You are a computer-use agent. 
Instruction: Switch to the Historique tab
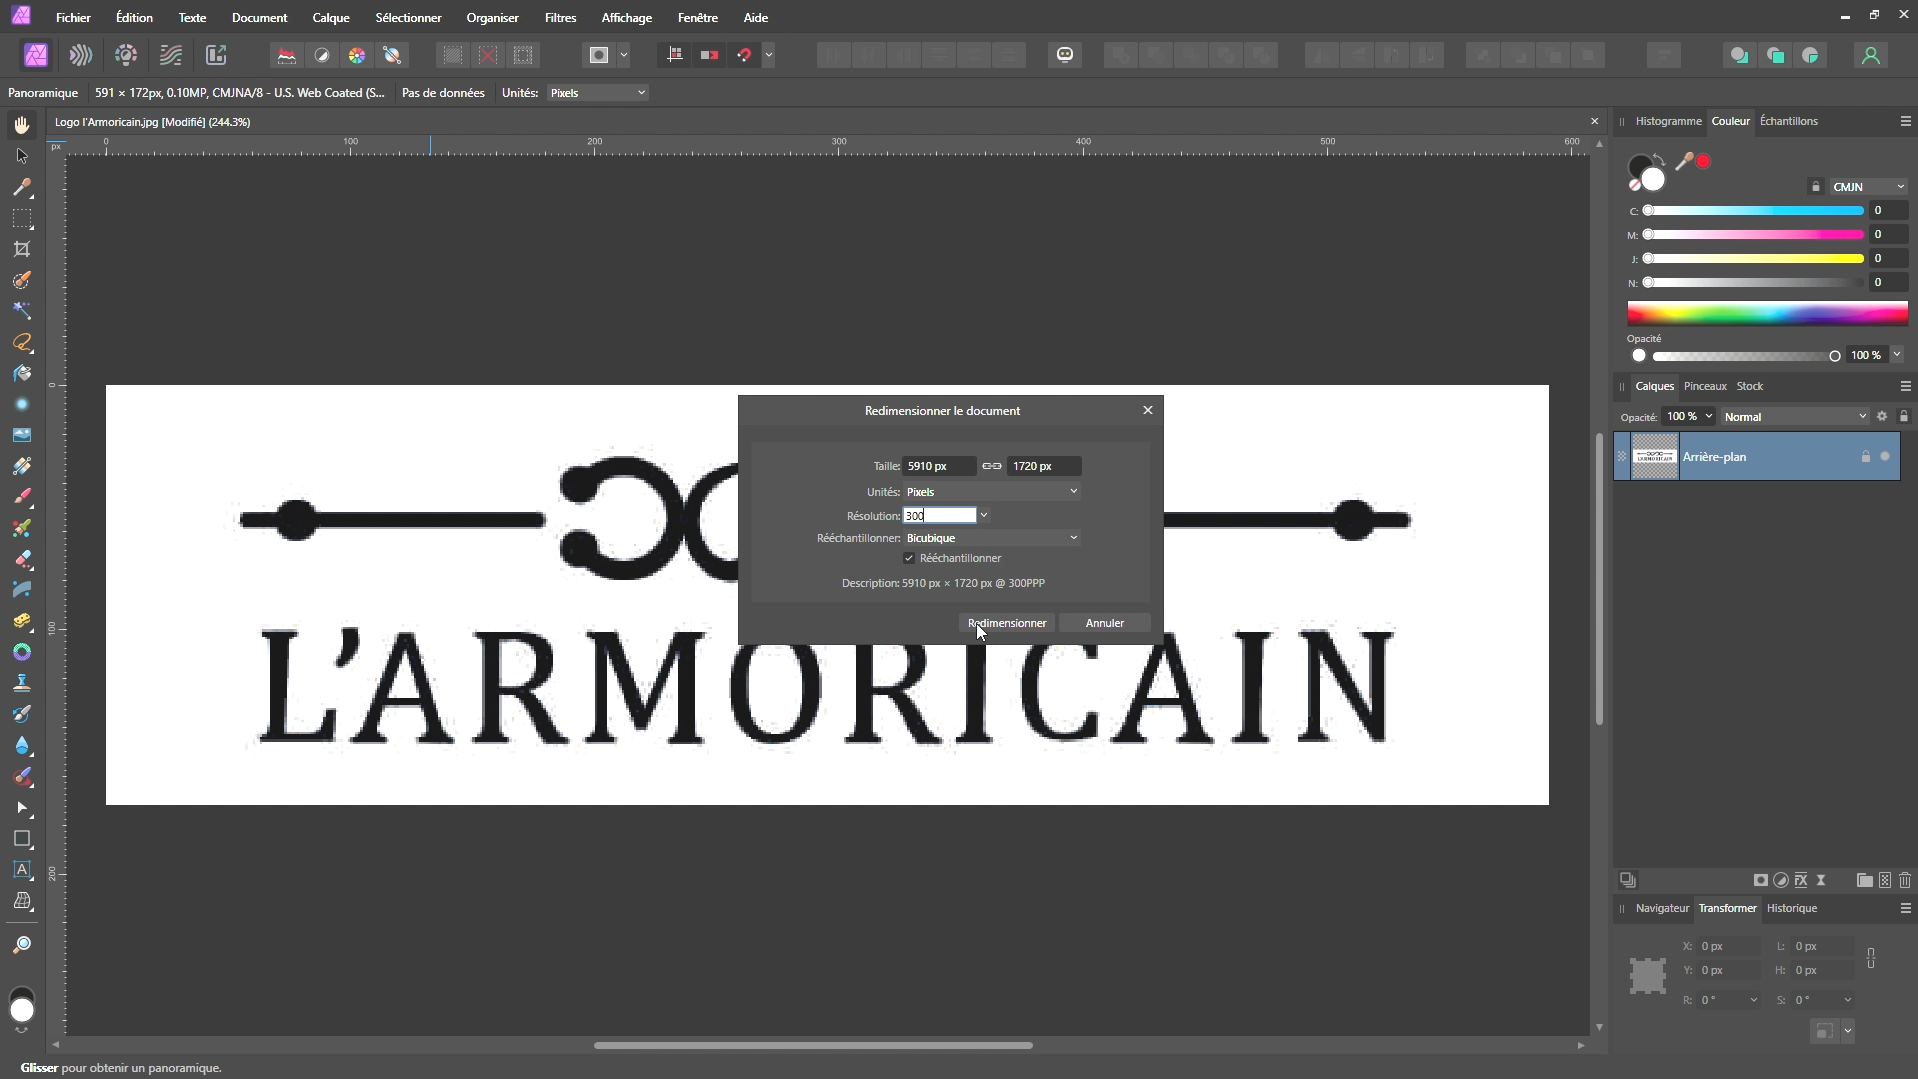(1791, 908)
